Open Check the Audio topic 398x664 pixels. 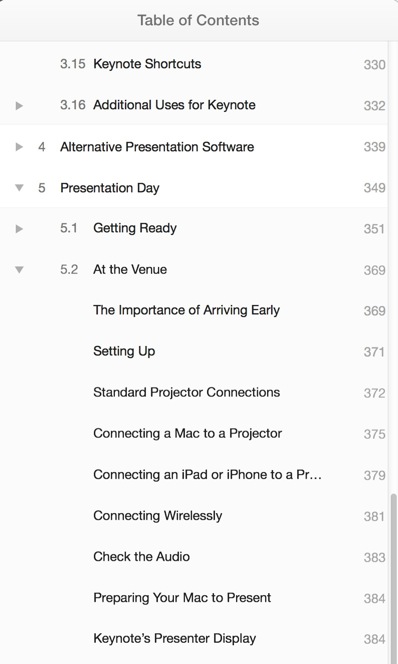(x=141, y=556)
